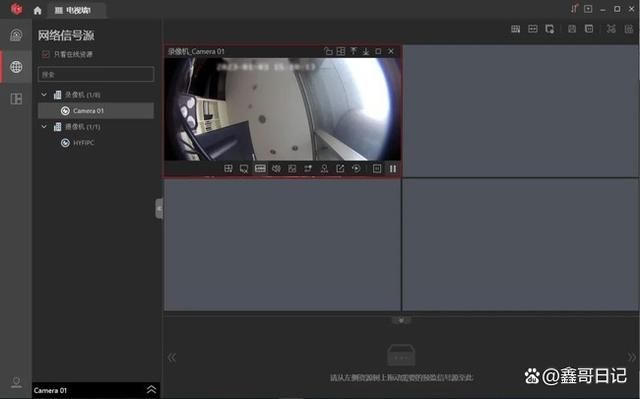Select the 摄像机 device group row
Image resolution: width=640 pixels, height=399 pixels.
[96, 126]
